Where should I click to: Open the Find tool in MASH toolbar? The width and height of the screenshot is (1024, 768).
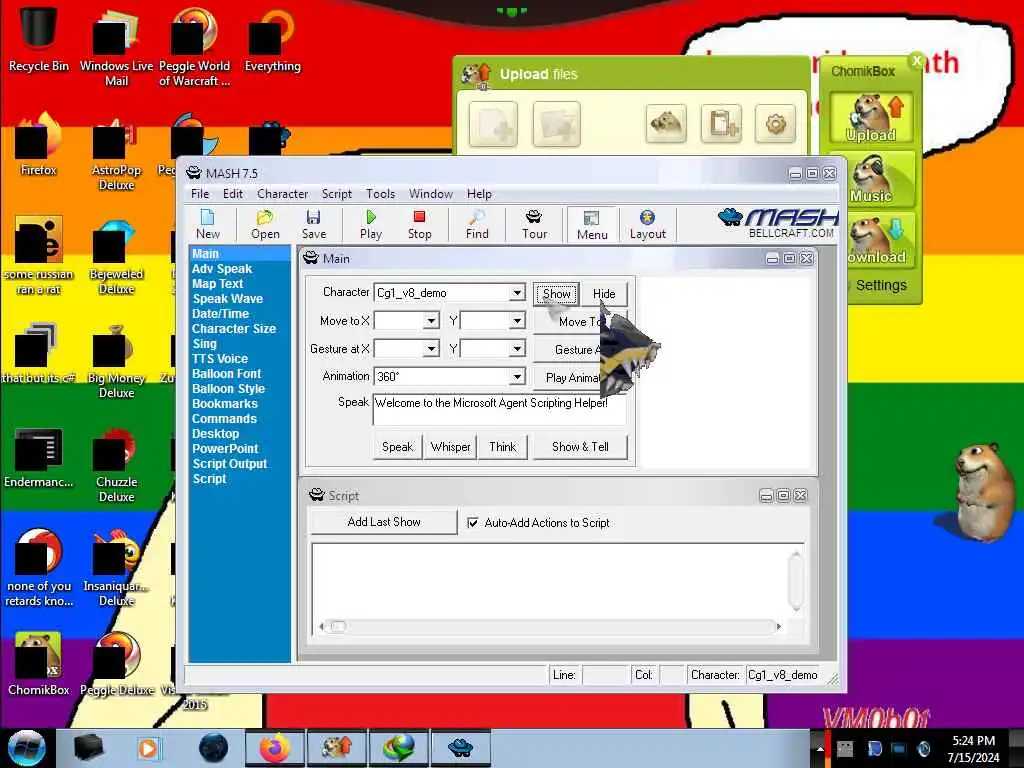477,225
